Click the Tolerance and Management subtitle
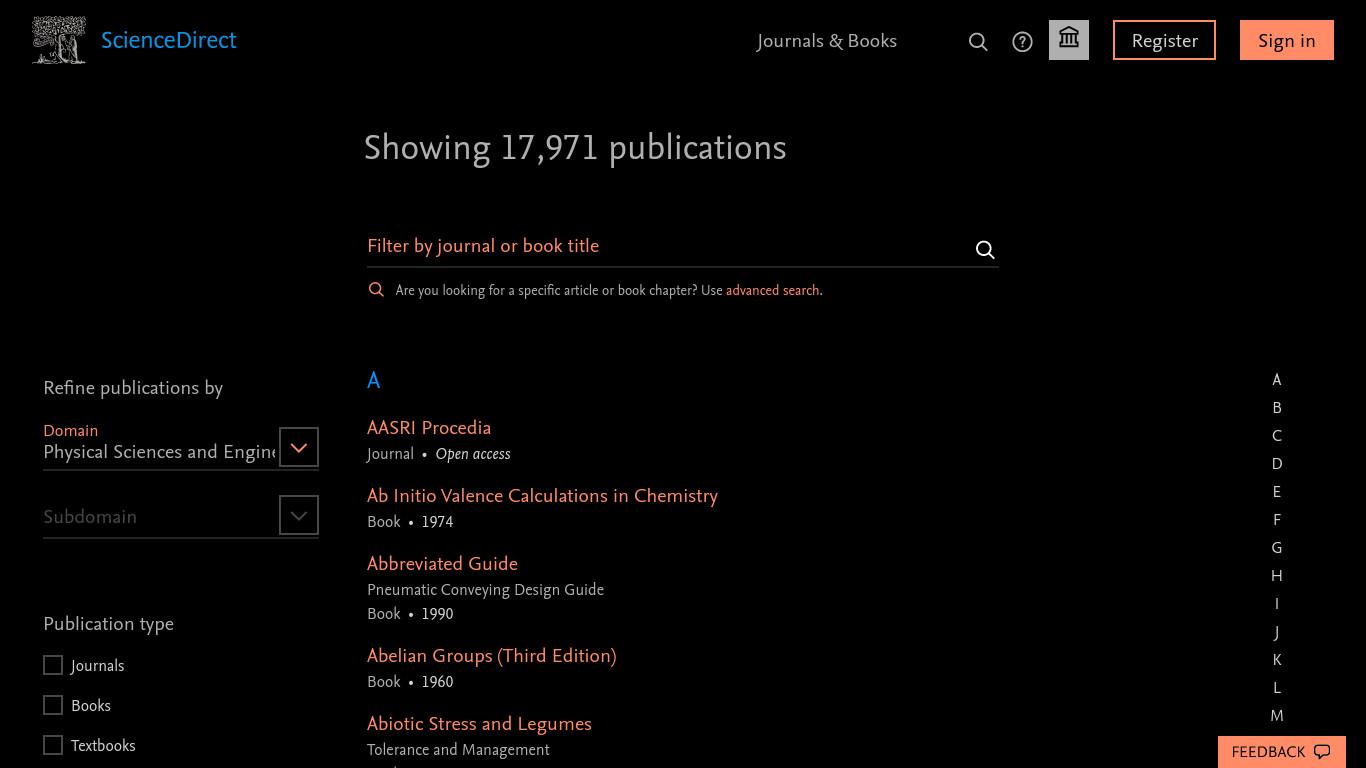 458,750
